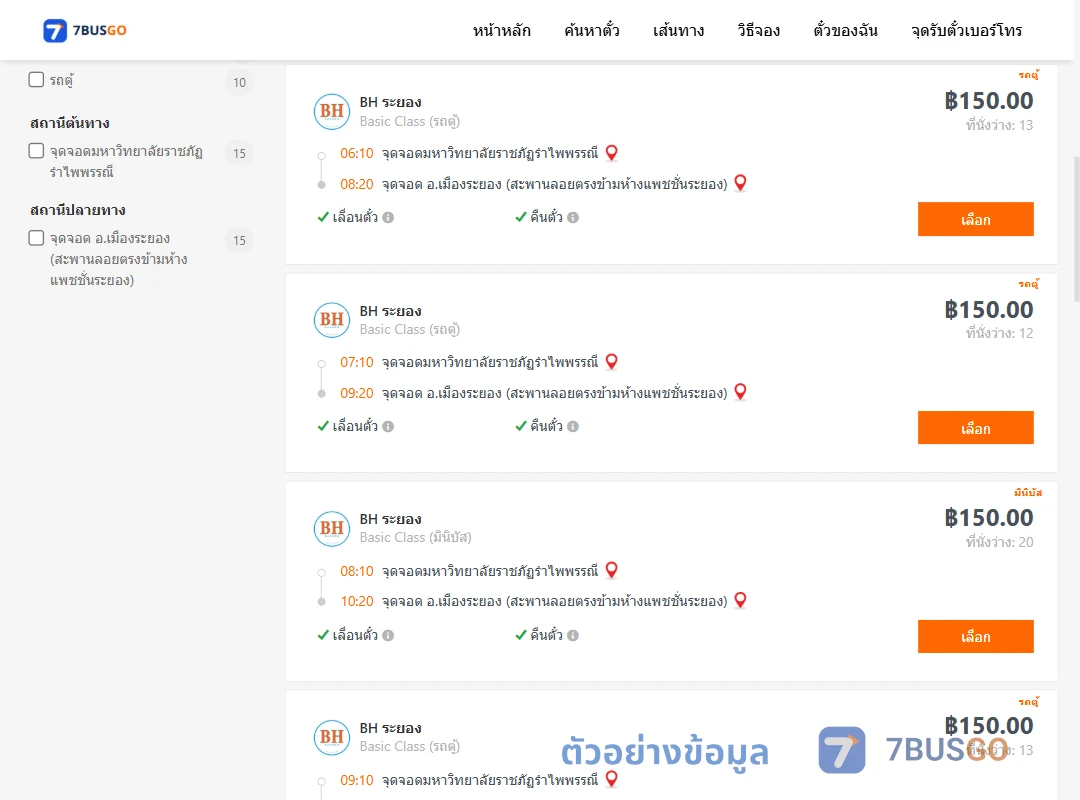This screenshot has width=1080, height=800.
Task: Open map pin for 09:20 arrival stop
Action: [740, 392]
